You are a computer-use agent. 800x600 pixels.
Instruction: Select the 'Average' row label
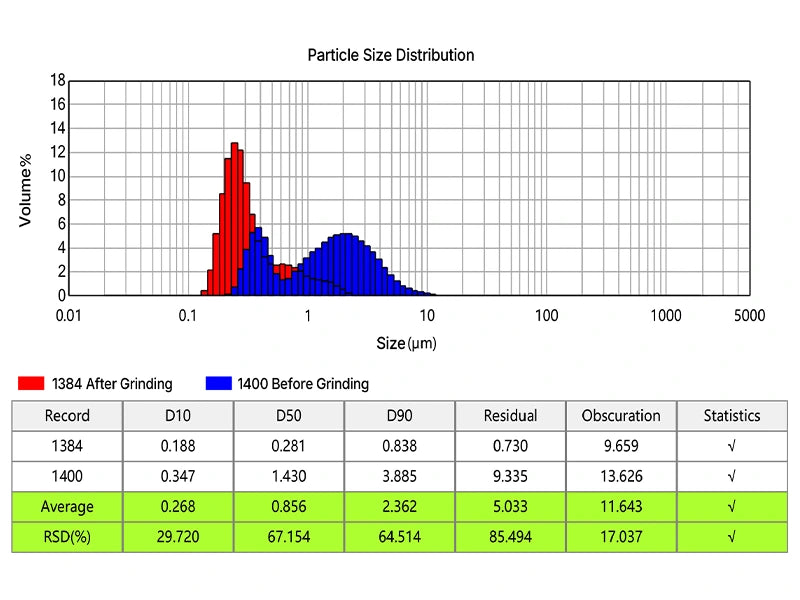pos(67,507)
